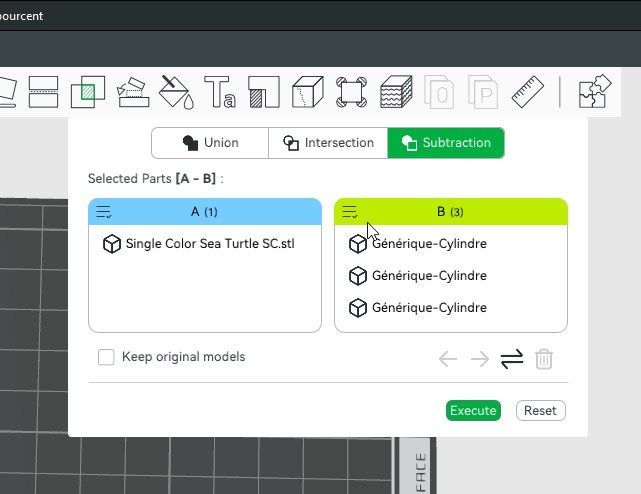Click the move-right arrow icon
Viewport: 641px width, 494px height.
point(480,359)
